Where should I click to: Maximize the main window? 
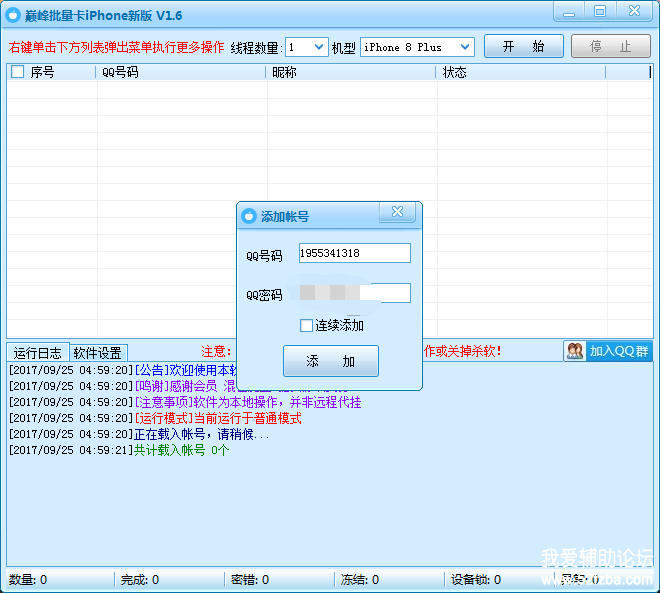tap(600, 11)
